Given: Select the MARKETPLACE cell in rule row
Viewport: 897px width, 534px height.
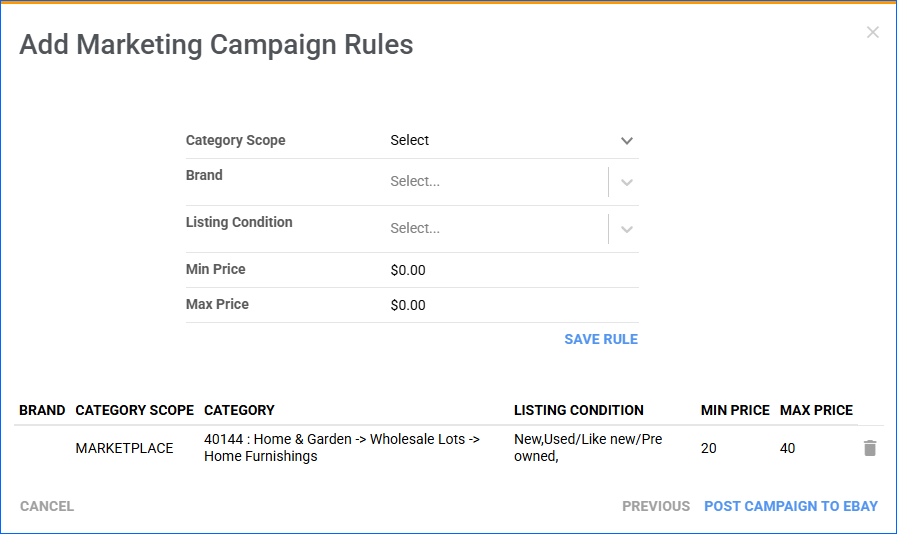Looking at the screenshot, I should (x=124, y=448).
